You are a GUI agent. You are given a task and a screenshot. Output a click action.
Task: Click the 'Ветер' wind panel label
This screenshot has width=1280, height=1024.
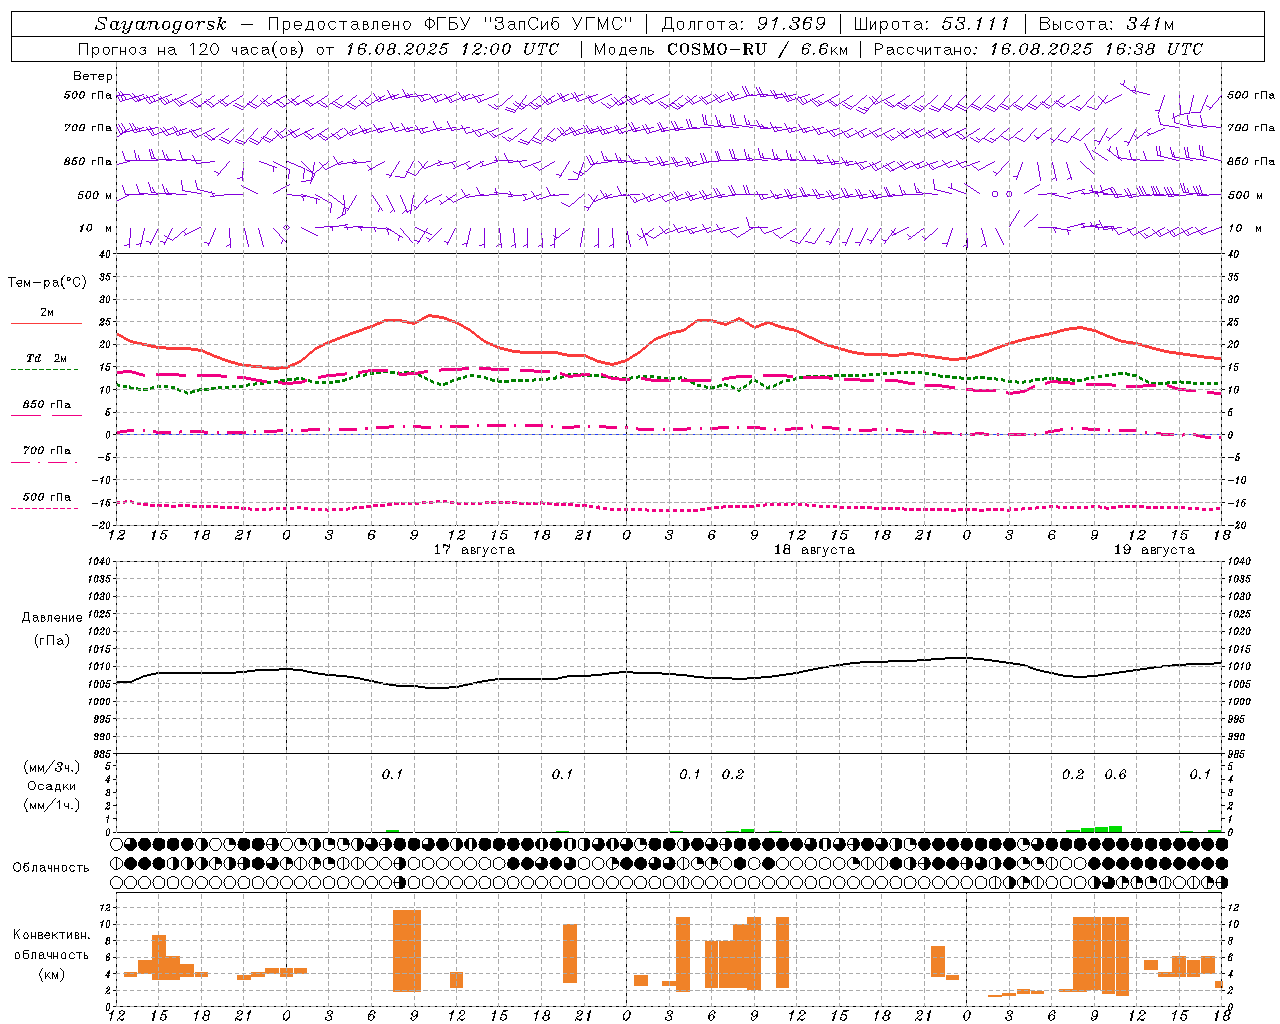click(x=93, y=76)
